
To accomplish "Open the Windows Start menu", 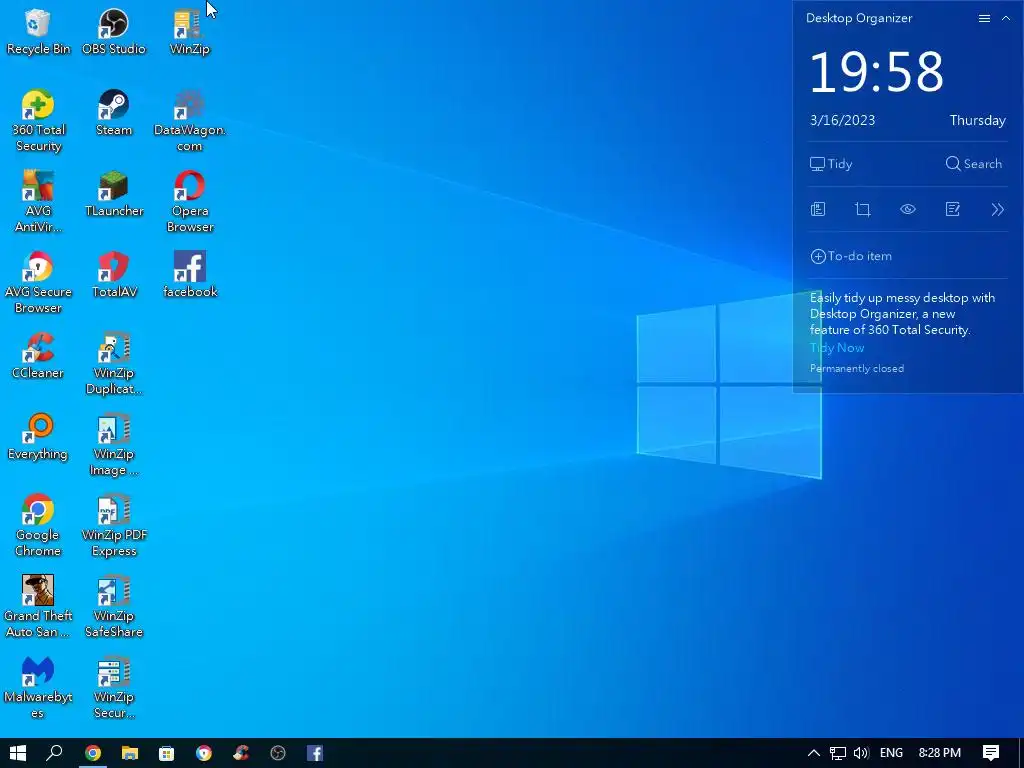I will tap(18, 753).
